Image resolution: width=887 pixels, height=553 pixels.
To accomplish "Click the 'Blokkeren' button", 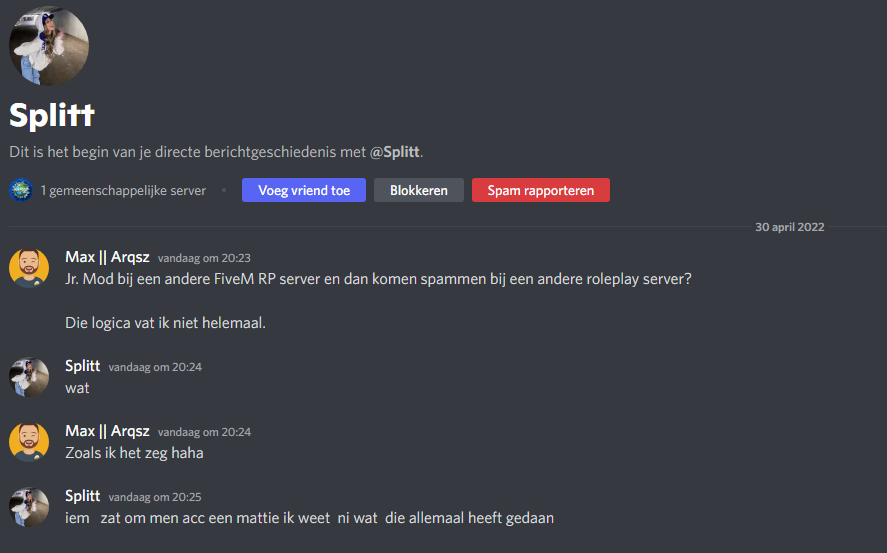I will click(418, 190).
